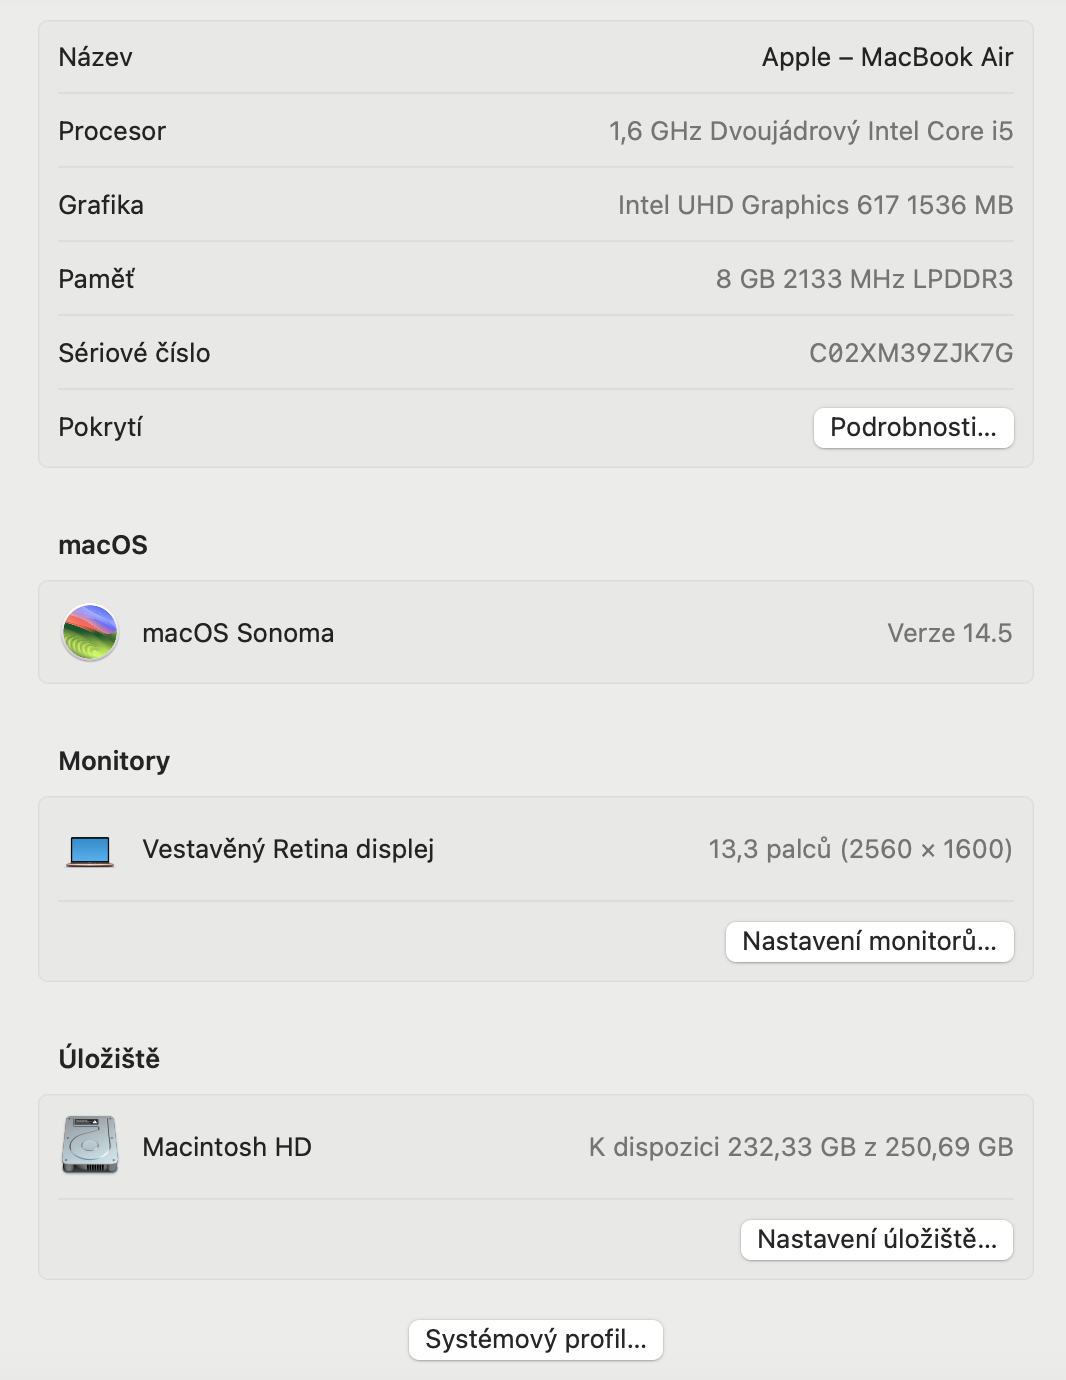Select the serial number C02XM39ZJK7G

910,353
